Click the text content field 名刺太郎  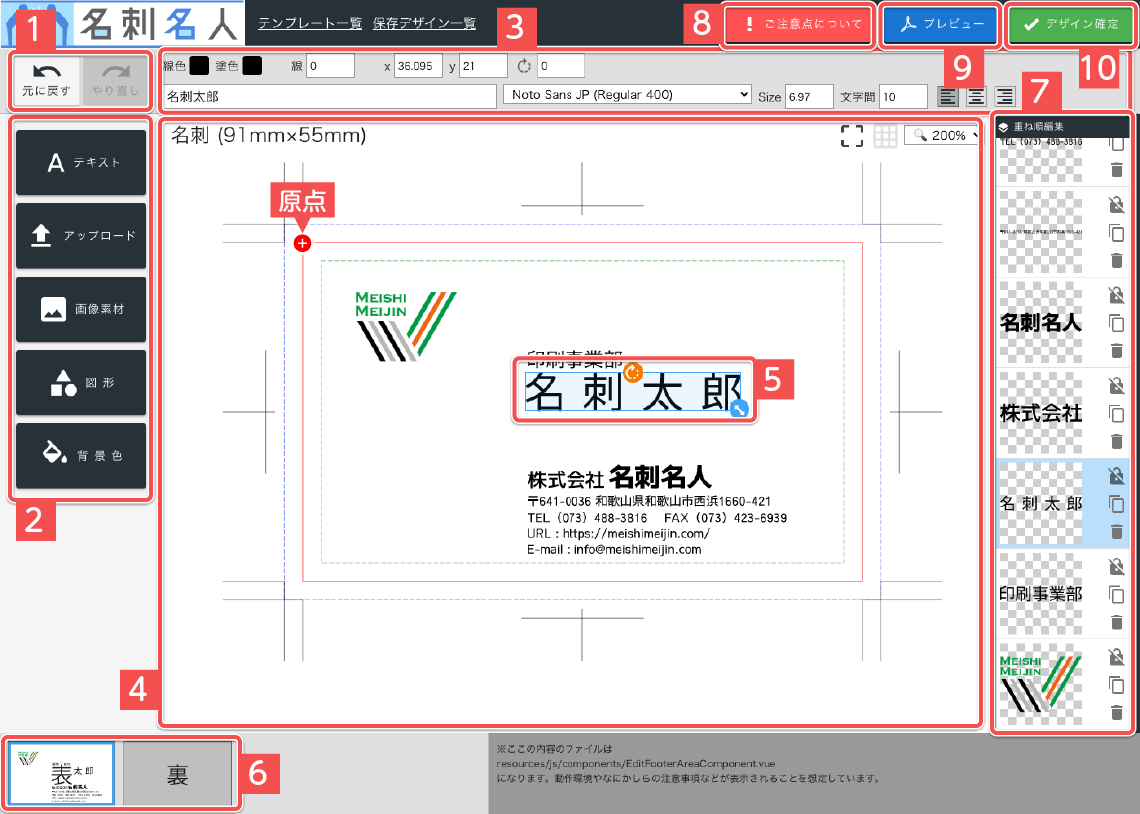330,96
